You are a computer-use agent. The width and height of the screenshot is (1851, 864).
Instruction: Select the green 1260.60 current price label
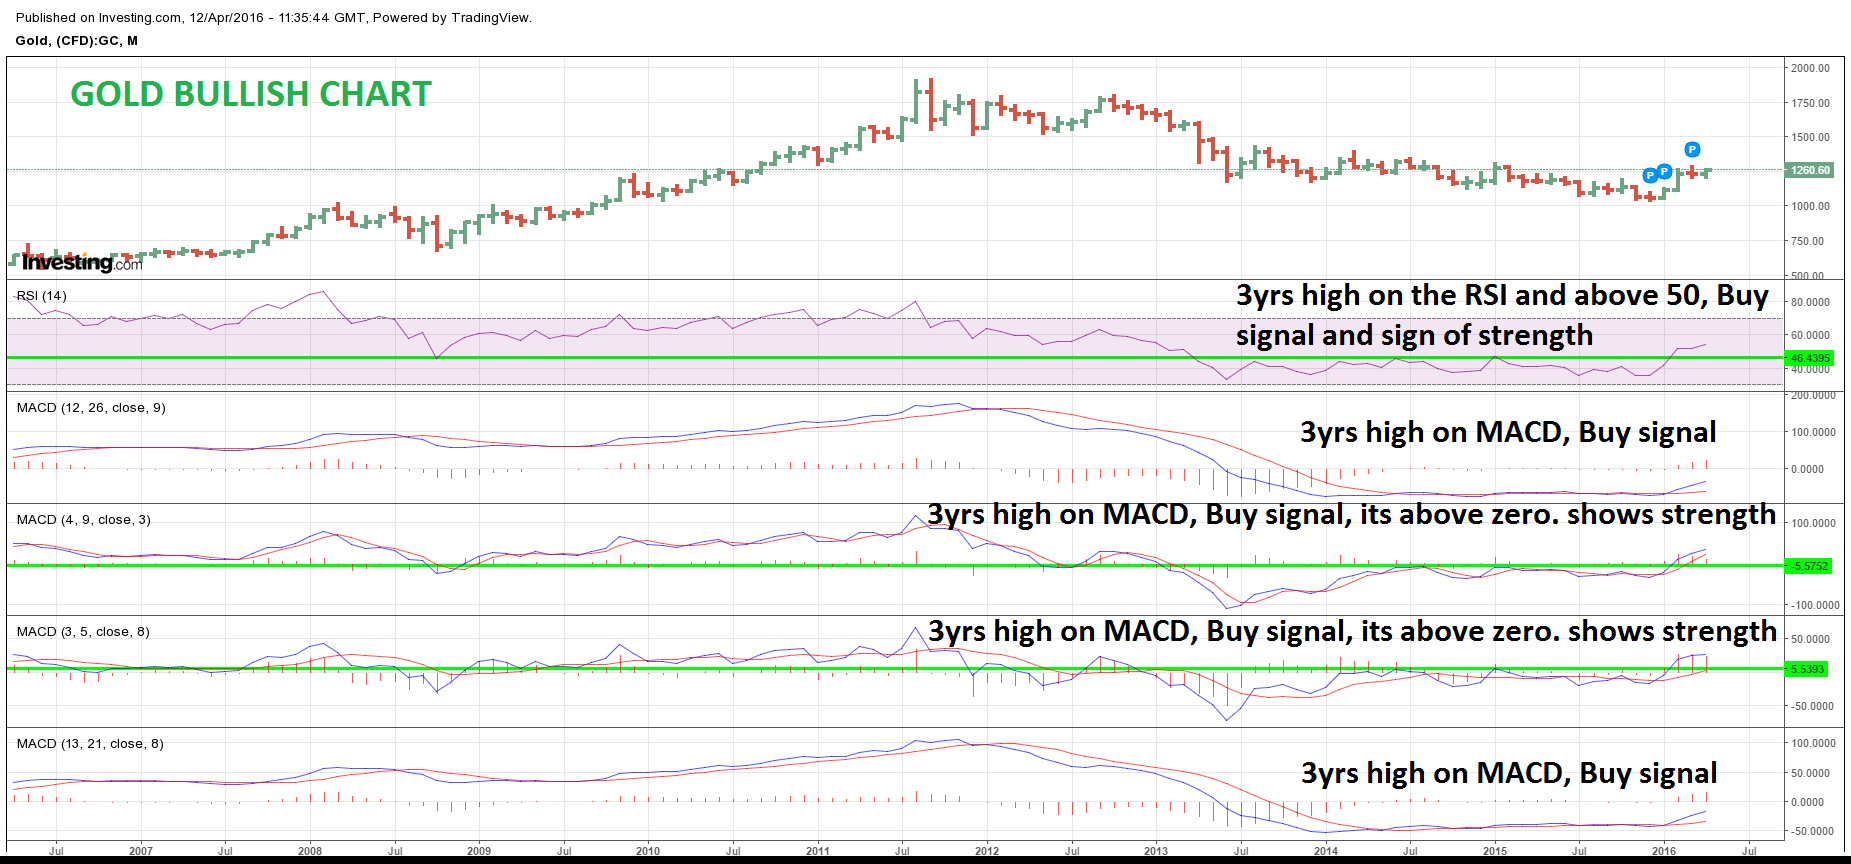tap(1810, 170)
